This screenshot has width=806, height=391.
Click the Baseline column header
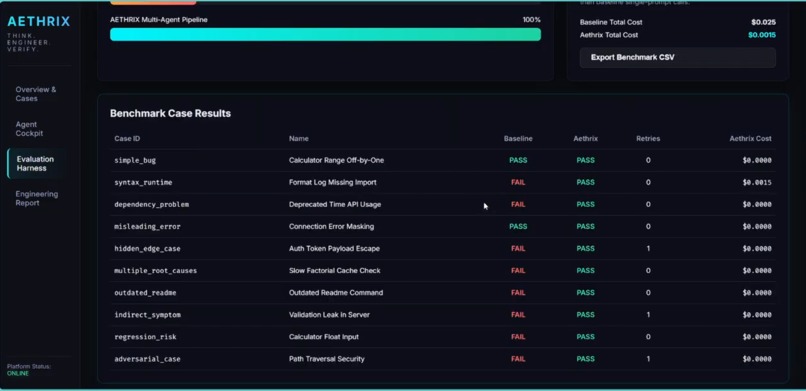click(518, 139)
